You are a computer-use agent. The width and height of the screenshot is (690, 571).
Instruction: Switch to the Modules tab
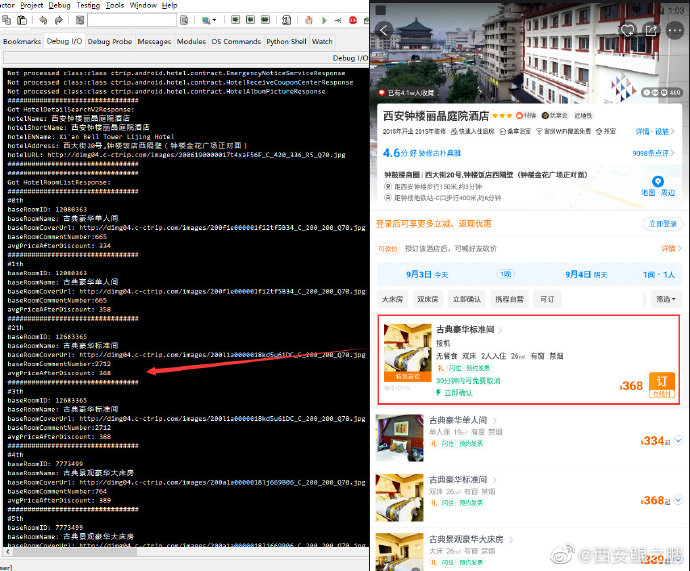(x=191, y=41)
